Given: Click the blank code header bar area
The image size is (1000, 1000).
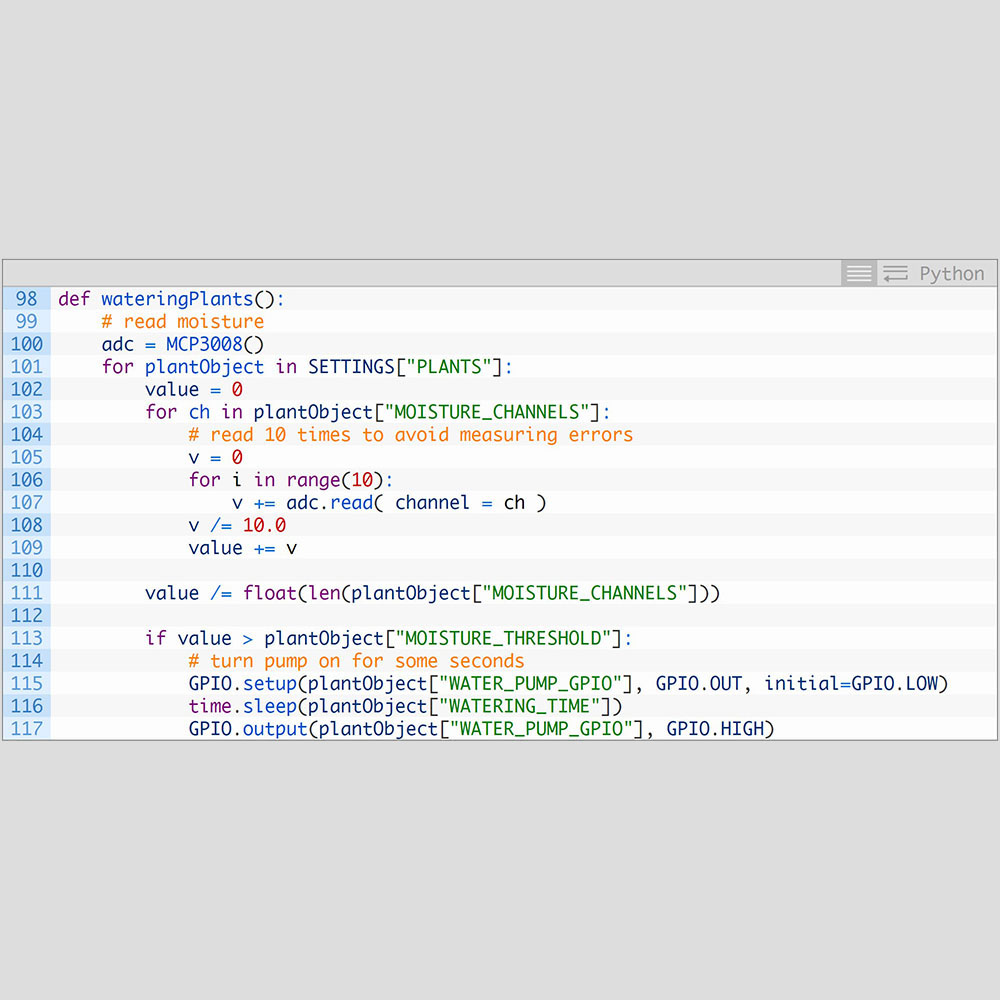Looking at the screenshot, I should (420, 273).
